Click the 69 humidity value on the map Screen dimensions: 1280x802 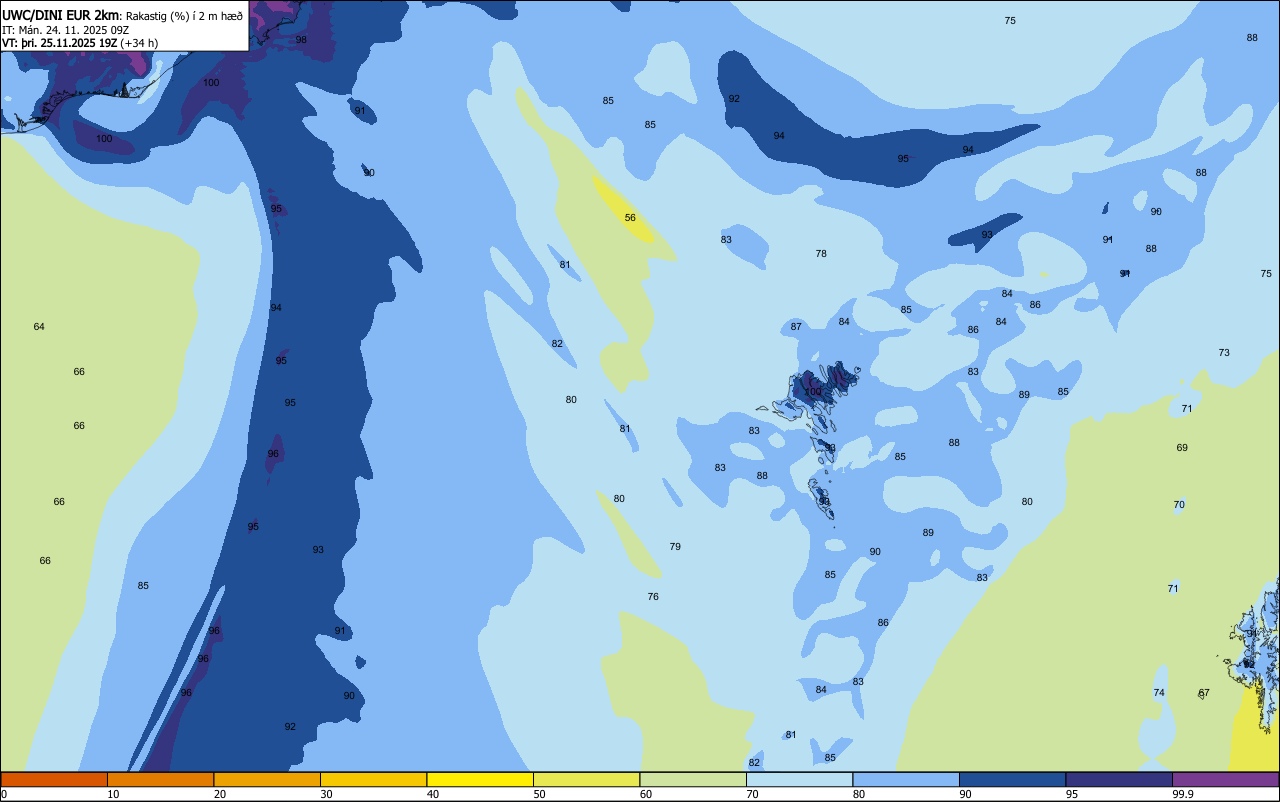[x=1182, y=448]
